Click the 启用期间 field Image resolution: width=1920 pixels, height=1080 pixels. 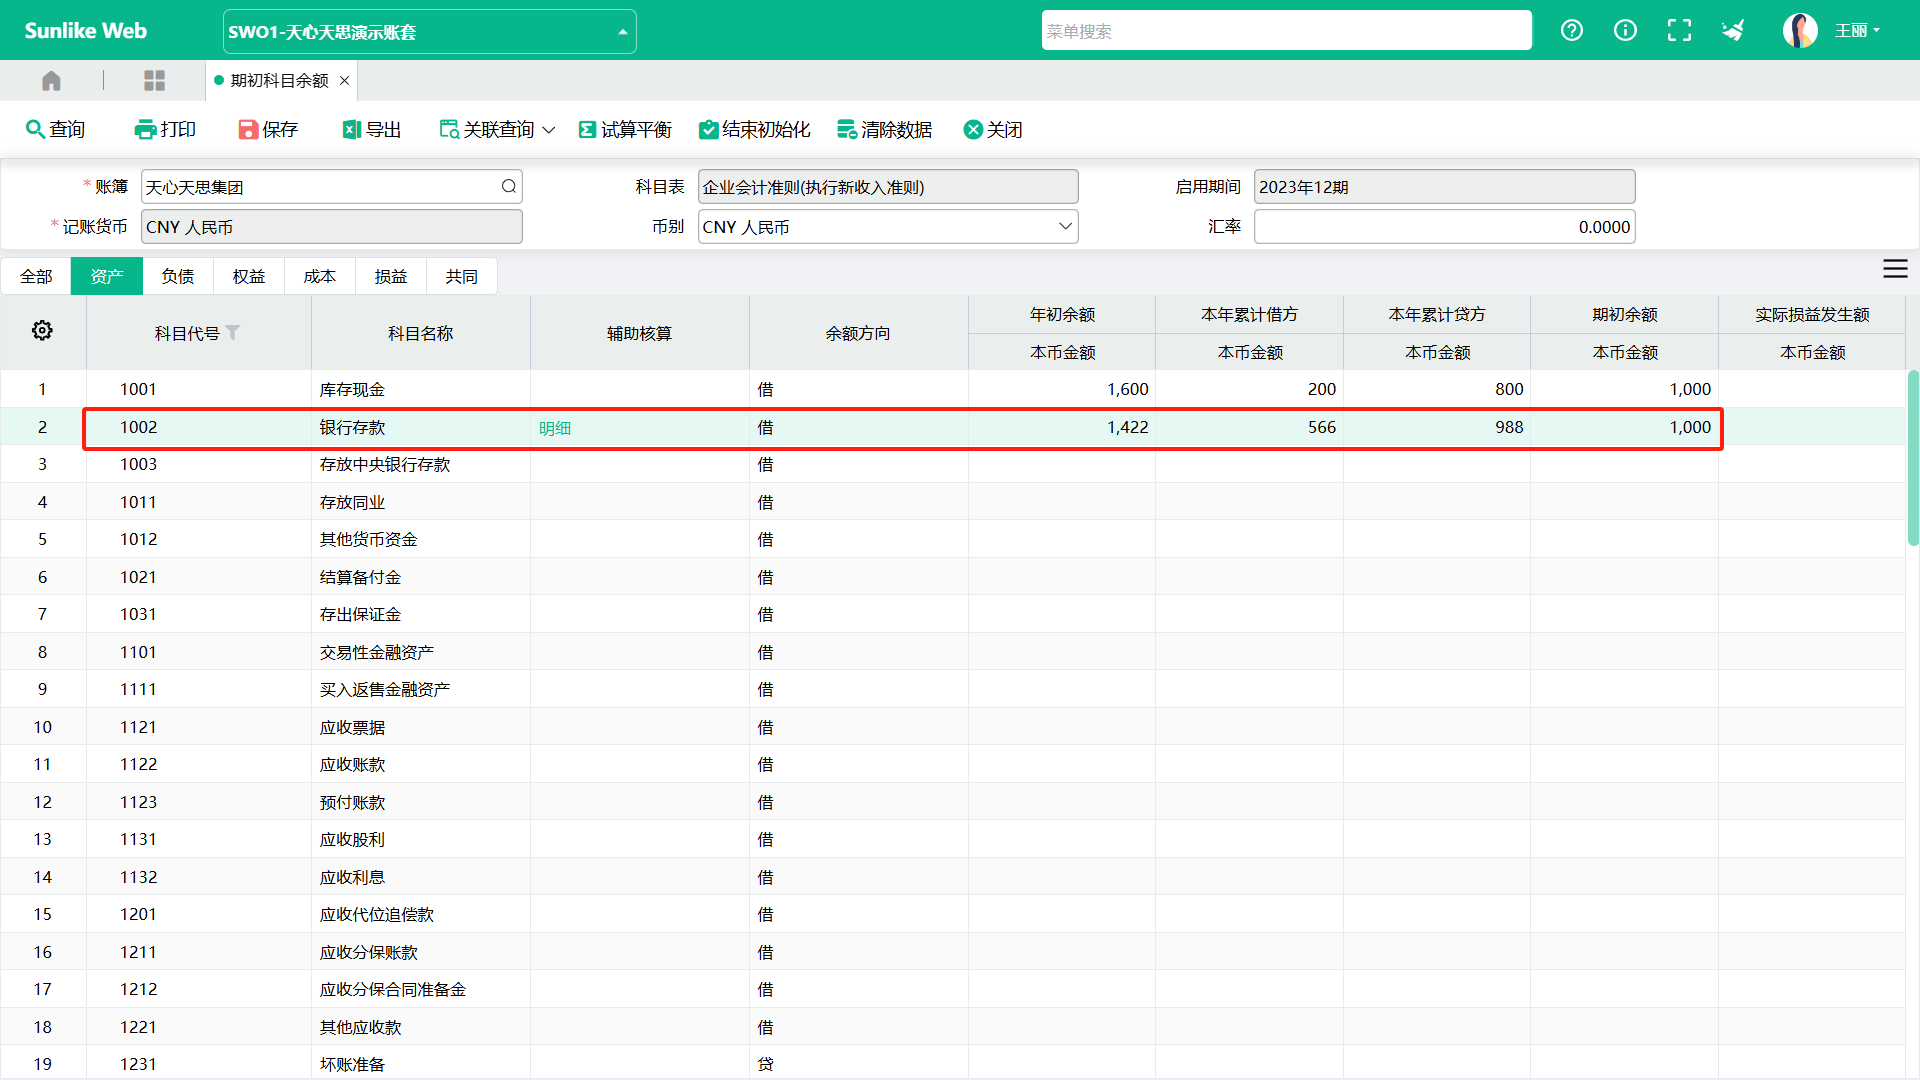click(1444, 186)
